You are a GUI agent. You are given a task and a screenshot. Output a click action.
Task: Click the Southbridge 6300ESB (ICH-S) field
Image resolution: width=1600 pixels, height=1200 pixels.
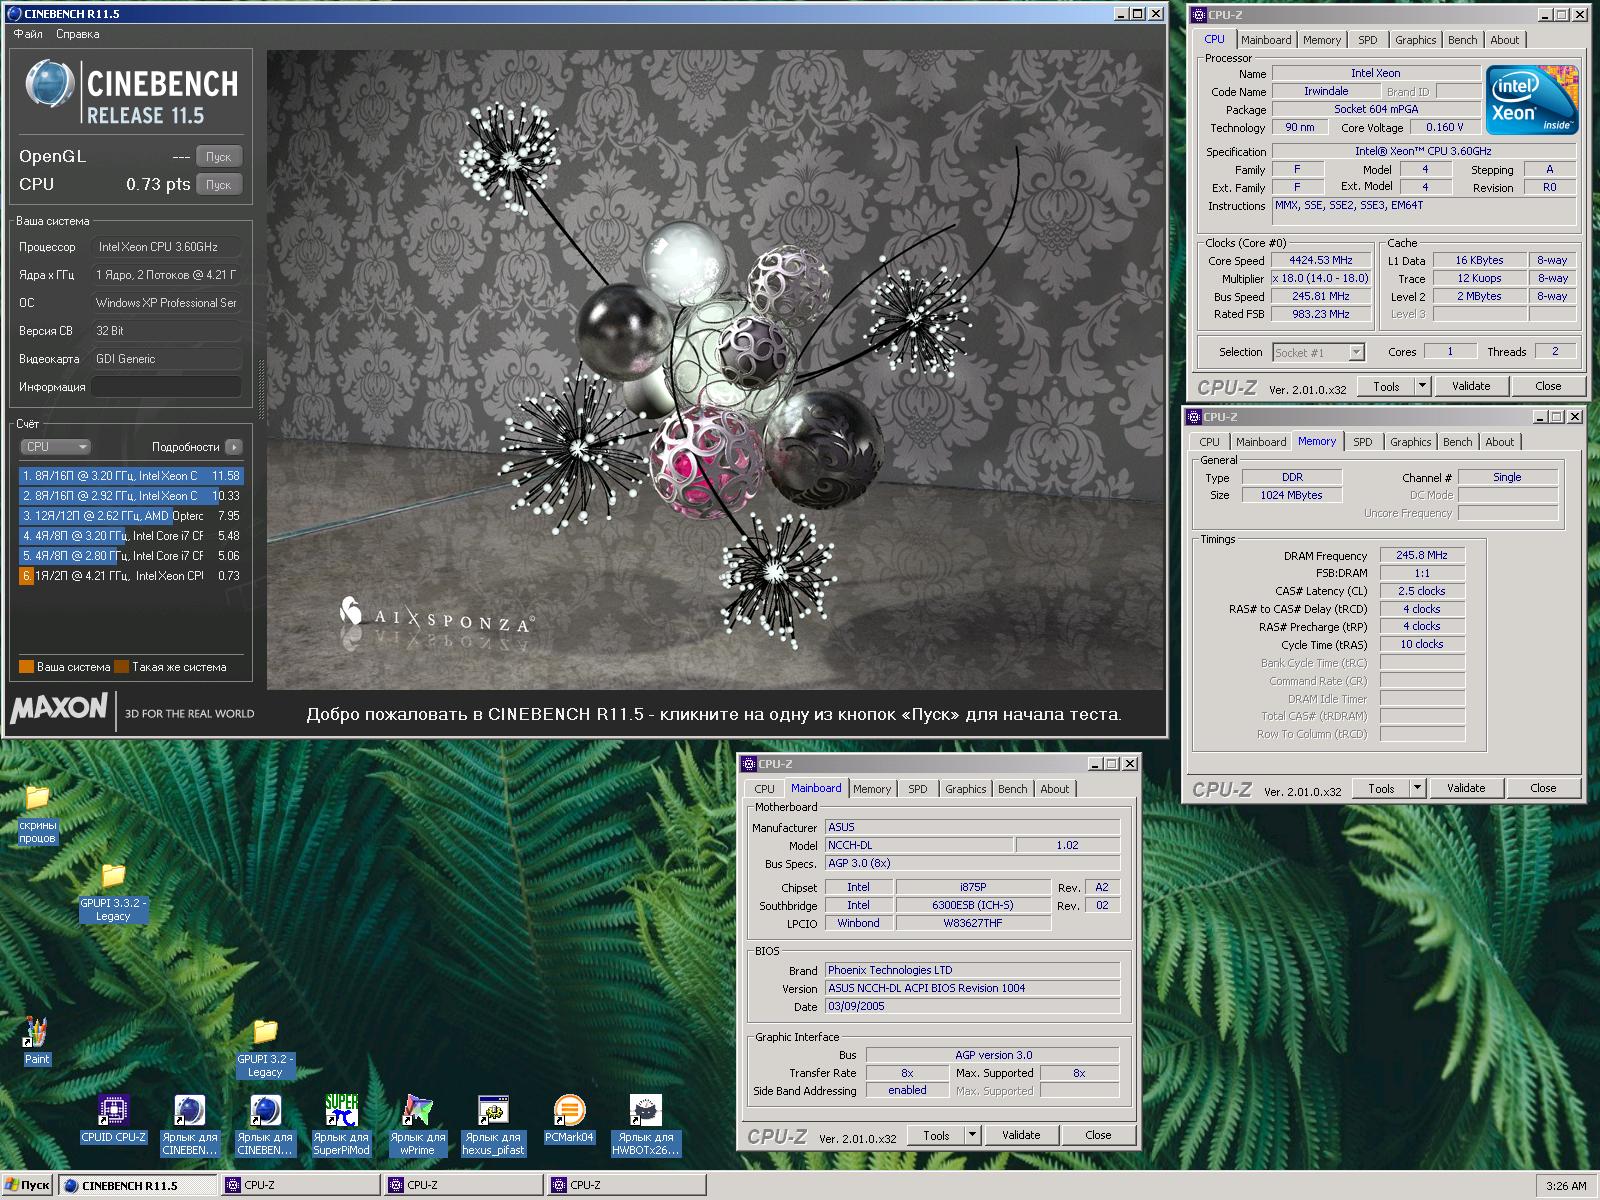tap(973, 905)
